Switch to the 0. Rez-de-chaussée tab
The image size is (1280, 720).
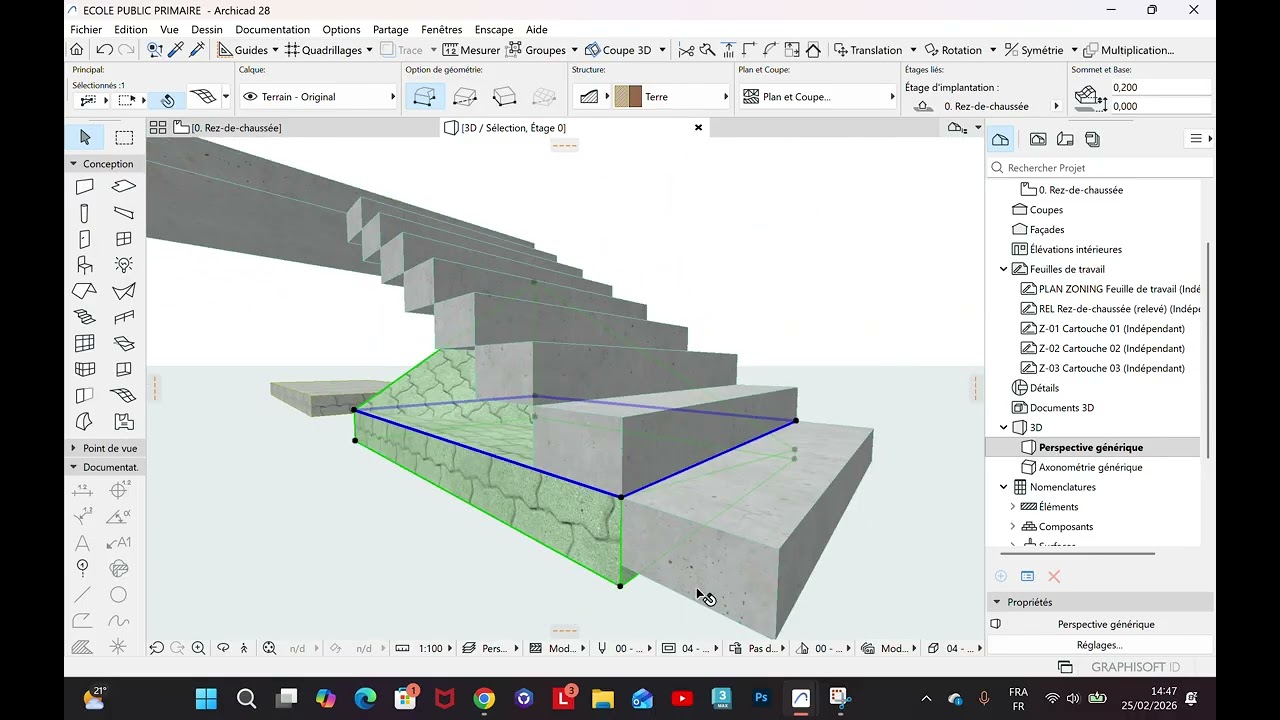coord(228,128)
